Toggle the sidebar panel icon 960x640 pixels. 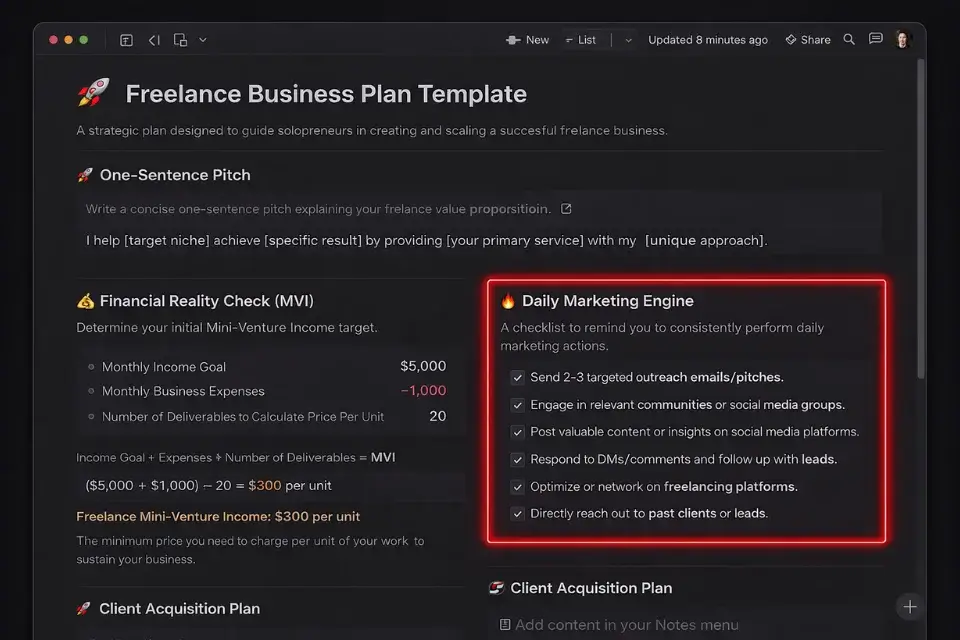coord(126,39)
